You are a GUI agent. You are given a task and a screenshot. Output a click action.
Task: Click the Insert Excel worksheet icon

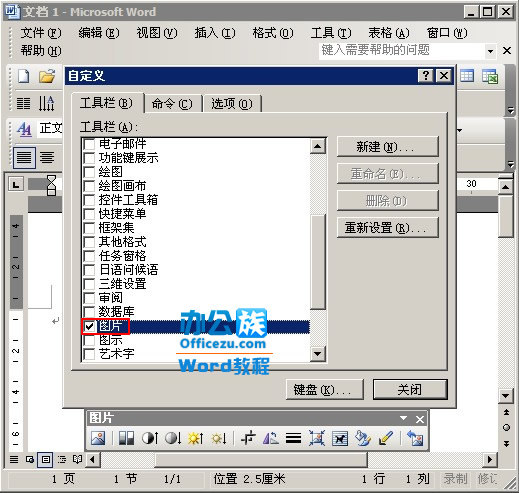490,76
